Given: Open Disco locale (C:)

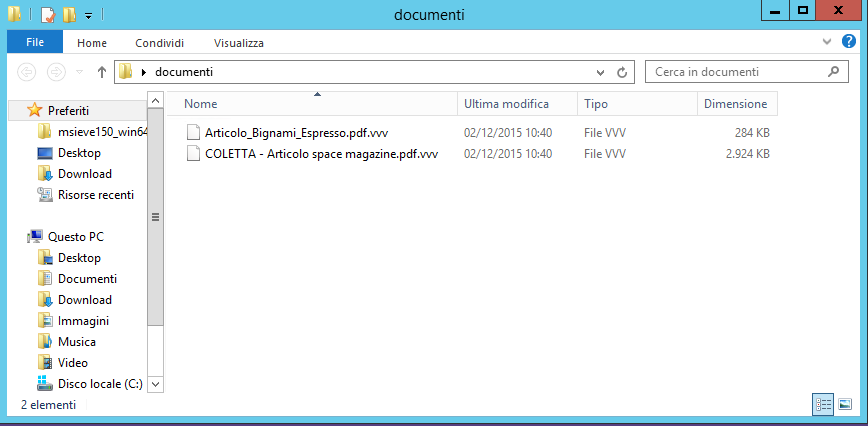Looking at the screenshot, I should coord(100,384).
